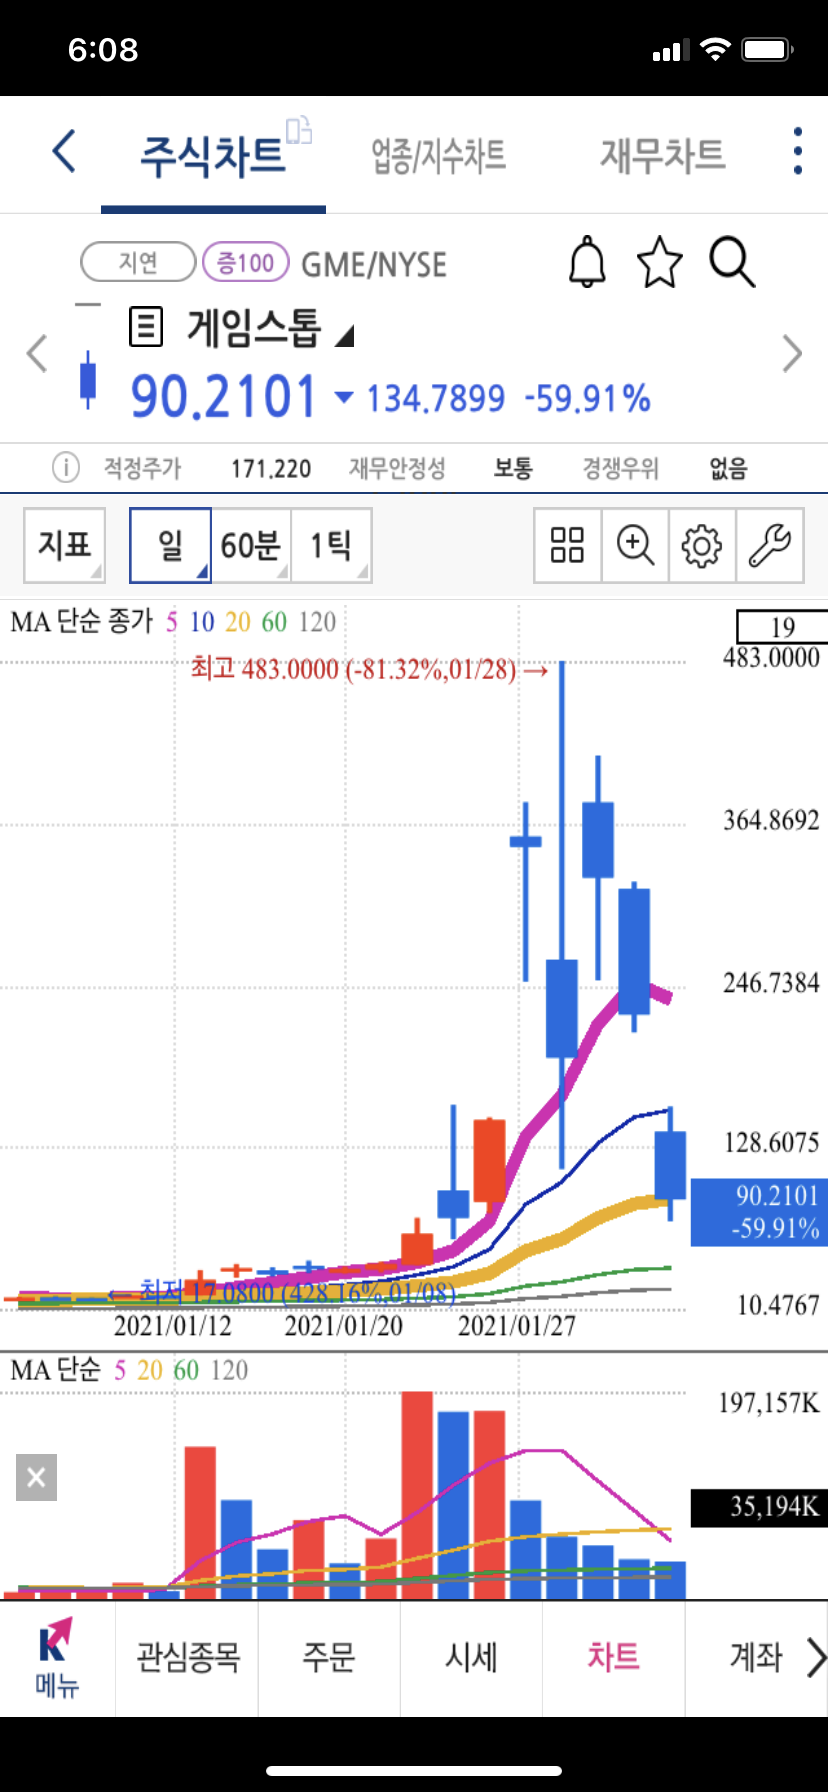828x1792 pixels.
Task: Select 1틱 tick period
Action: (x=331, y=545)
